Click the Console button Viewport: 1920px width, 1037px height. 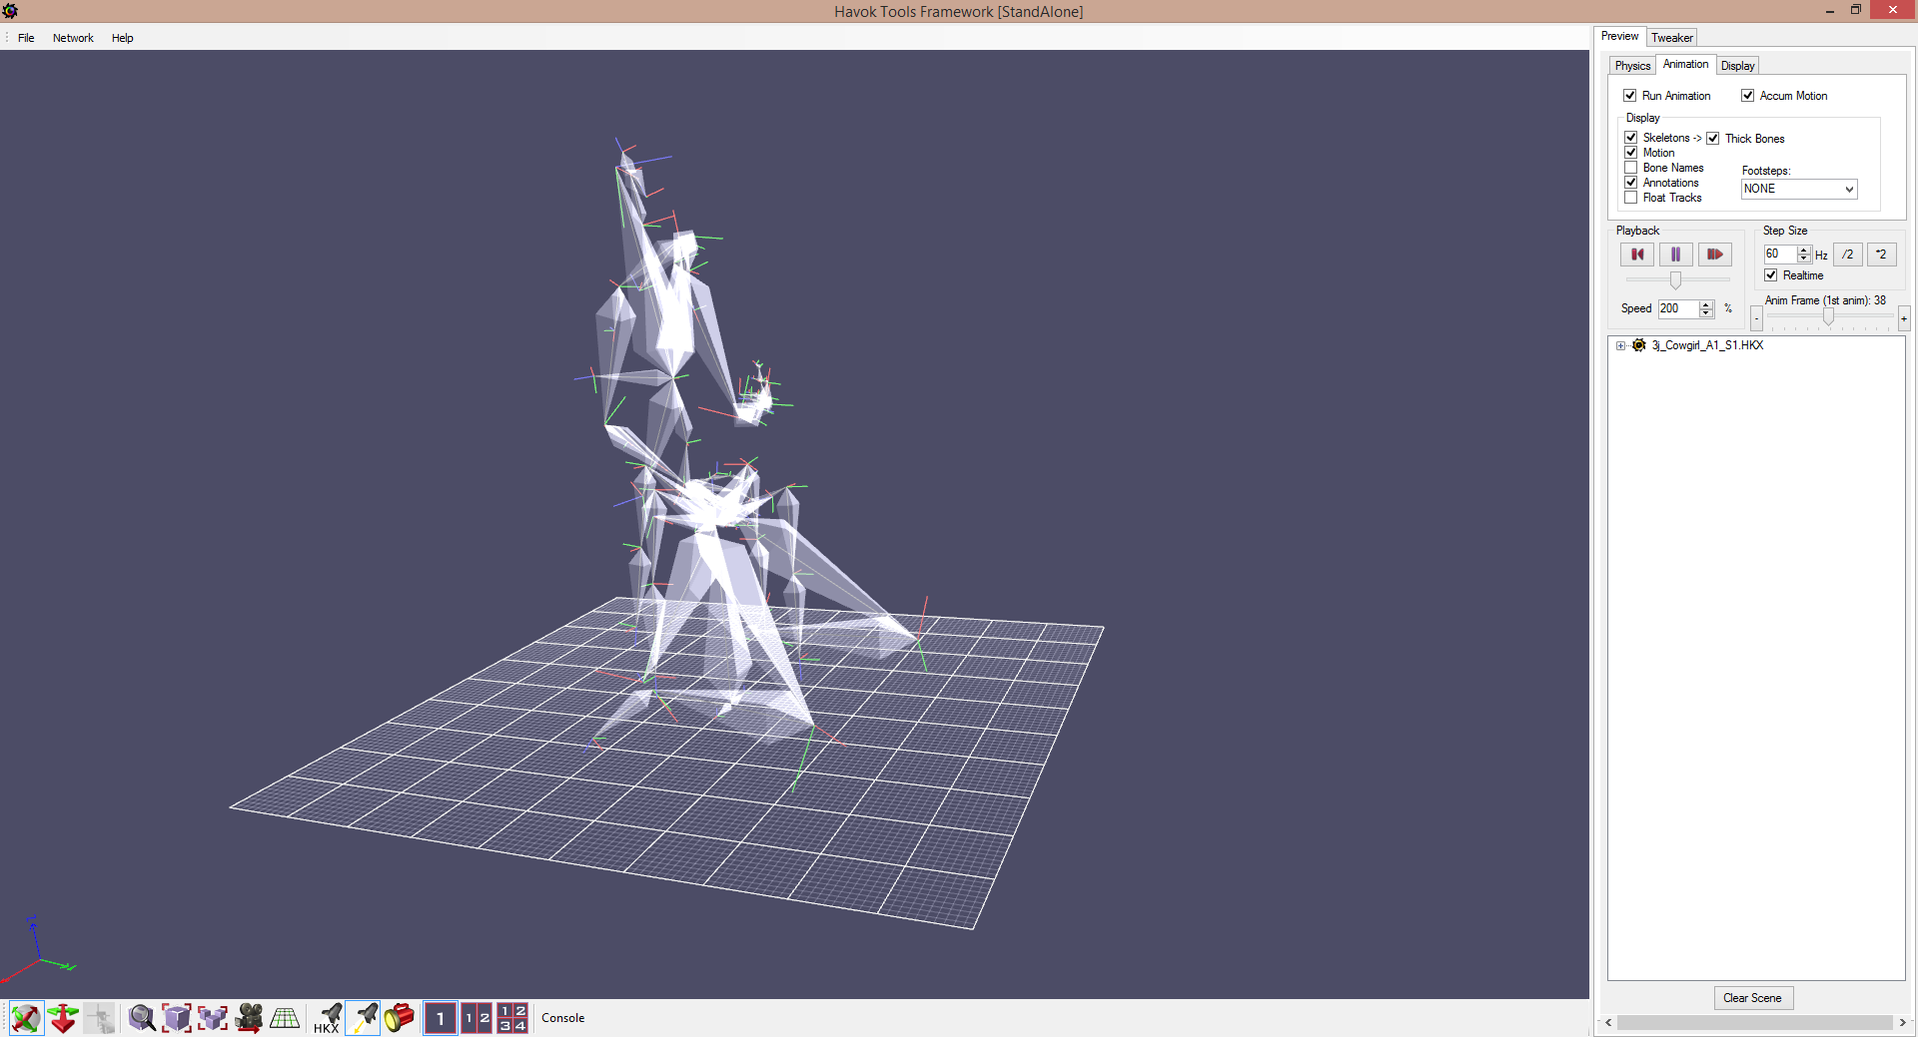click(563, 1018)
